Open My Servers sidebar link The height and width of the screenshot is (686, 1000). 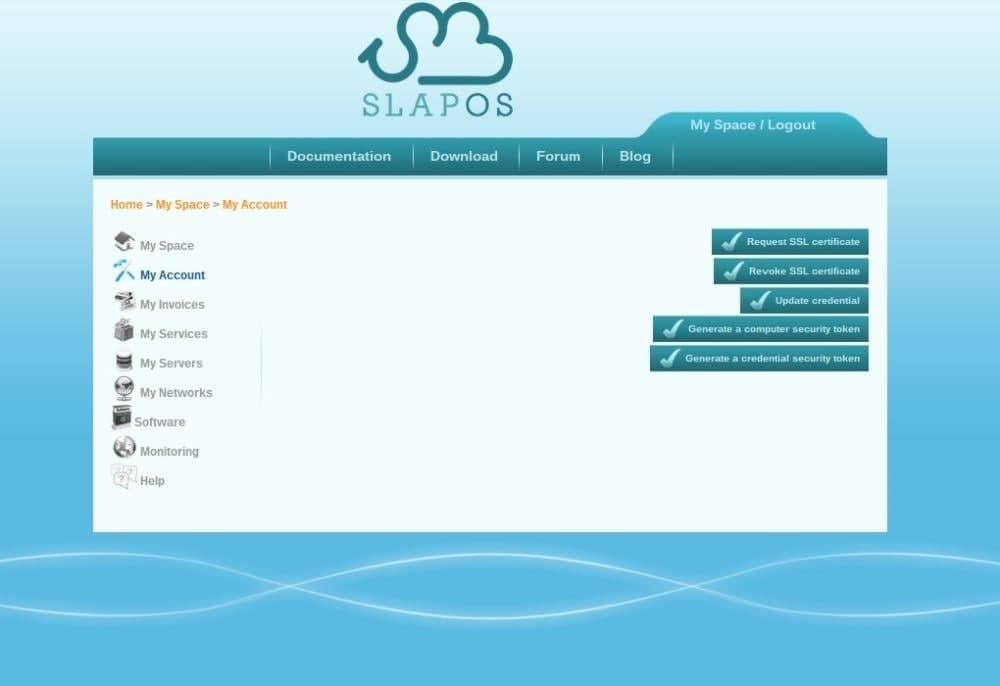tap(171, 363)
